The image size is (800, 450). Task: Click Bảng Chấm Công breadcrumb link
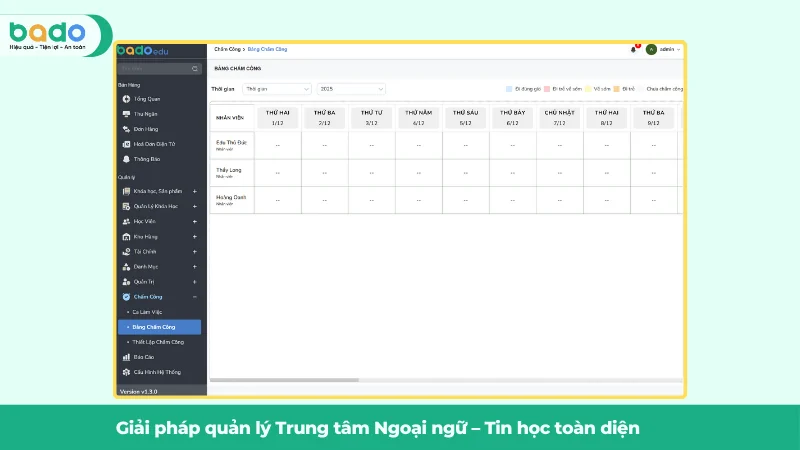[x=267, y=49]
